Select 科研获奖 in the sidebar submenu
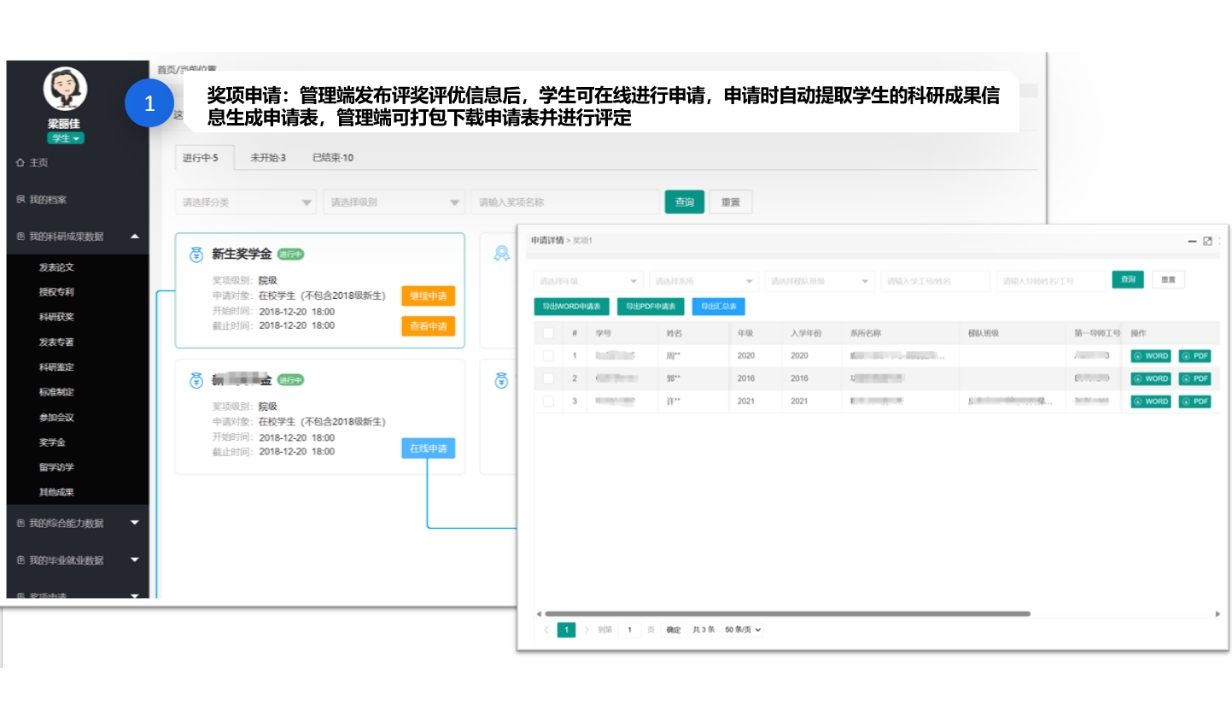 click(x=56, y=318)
